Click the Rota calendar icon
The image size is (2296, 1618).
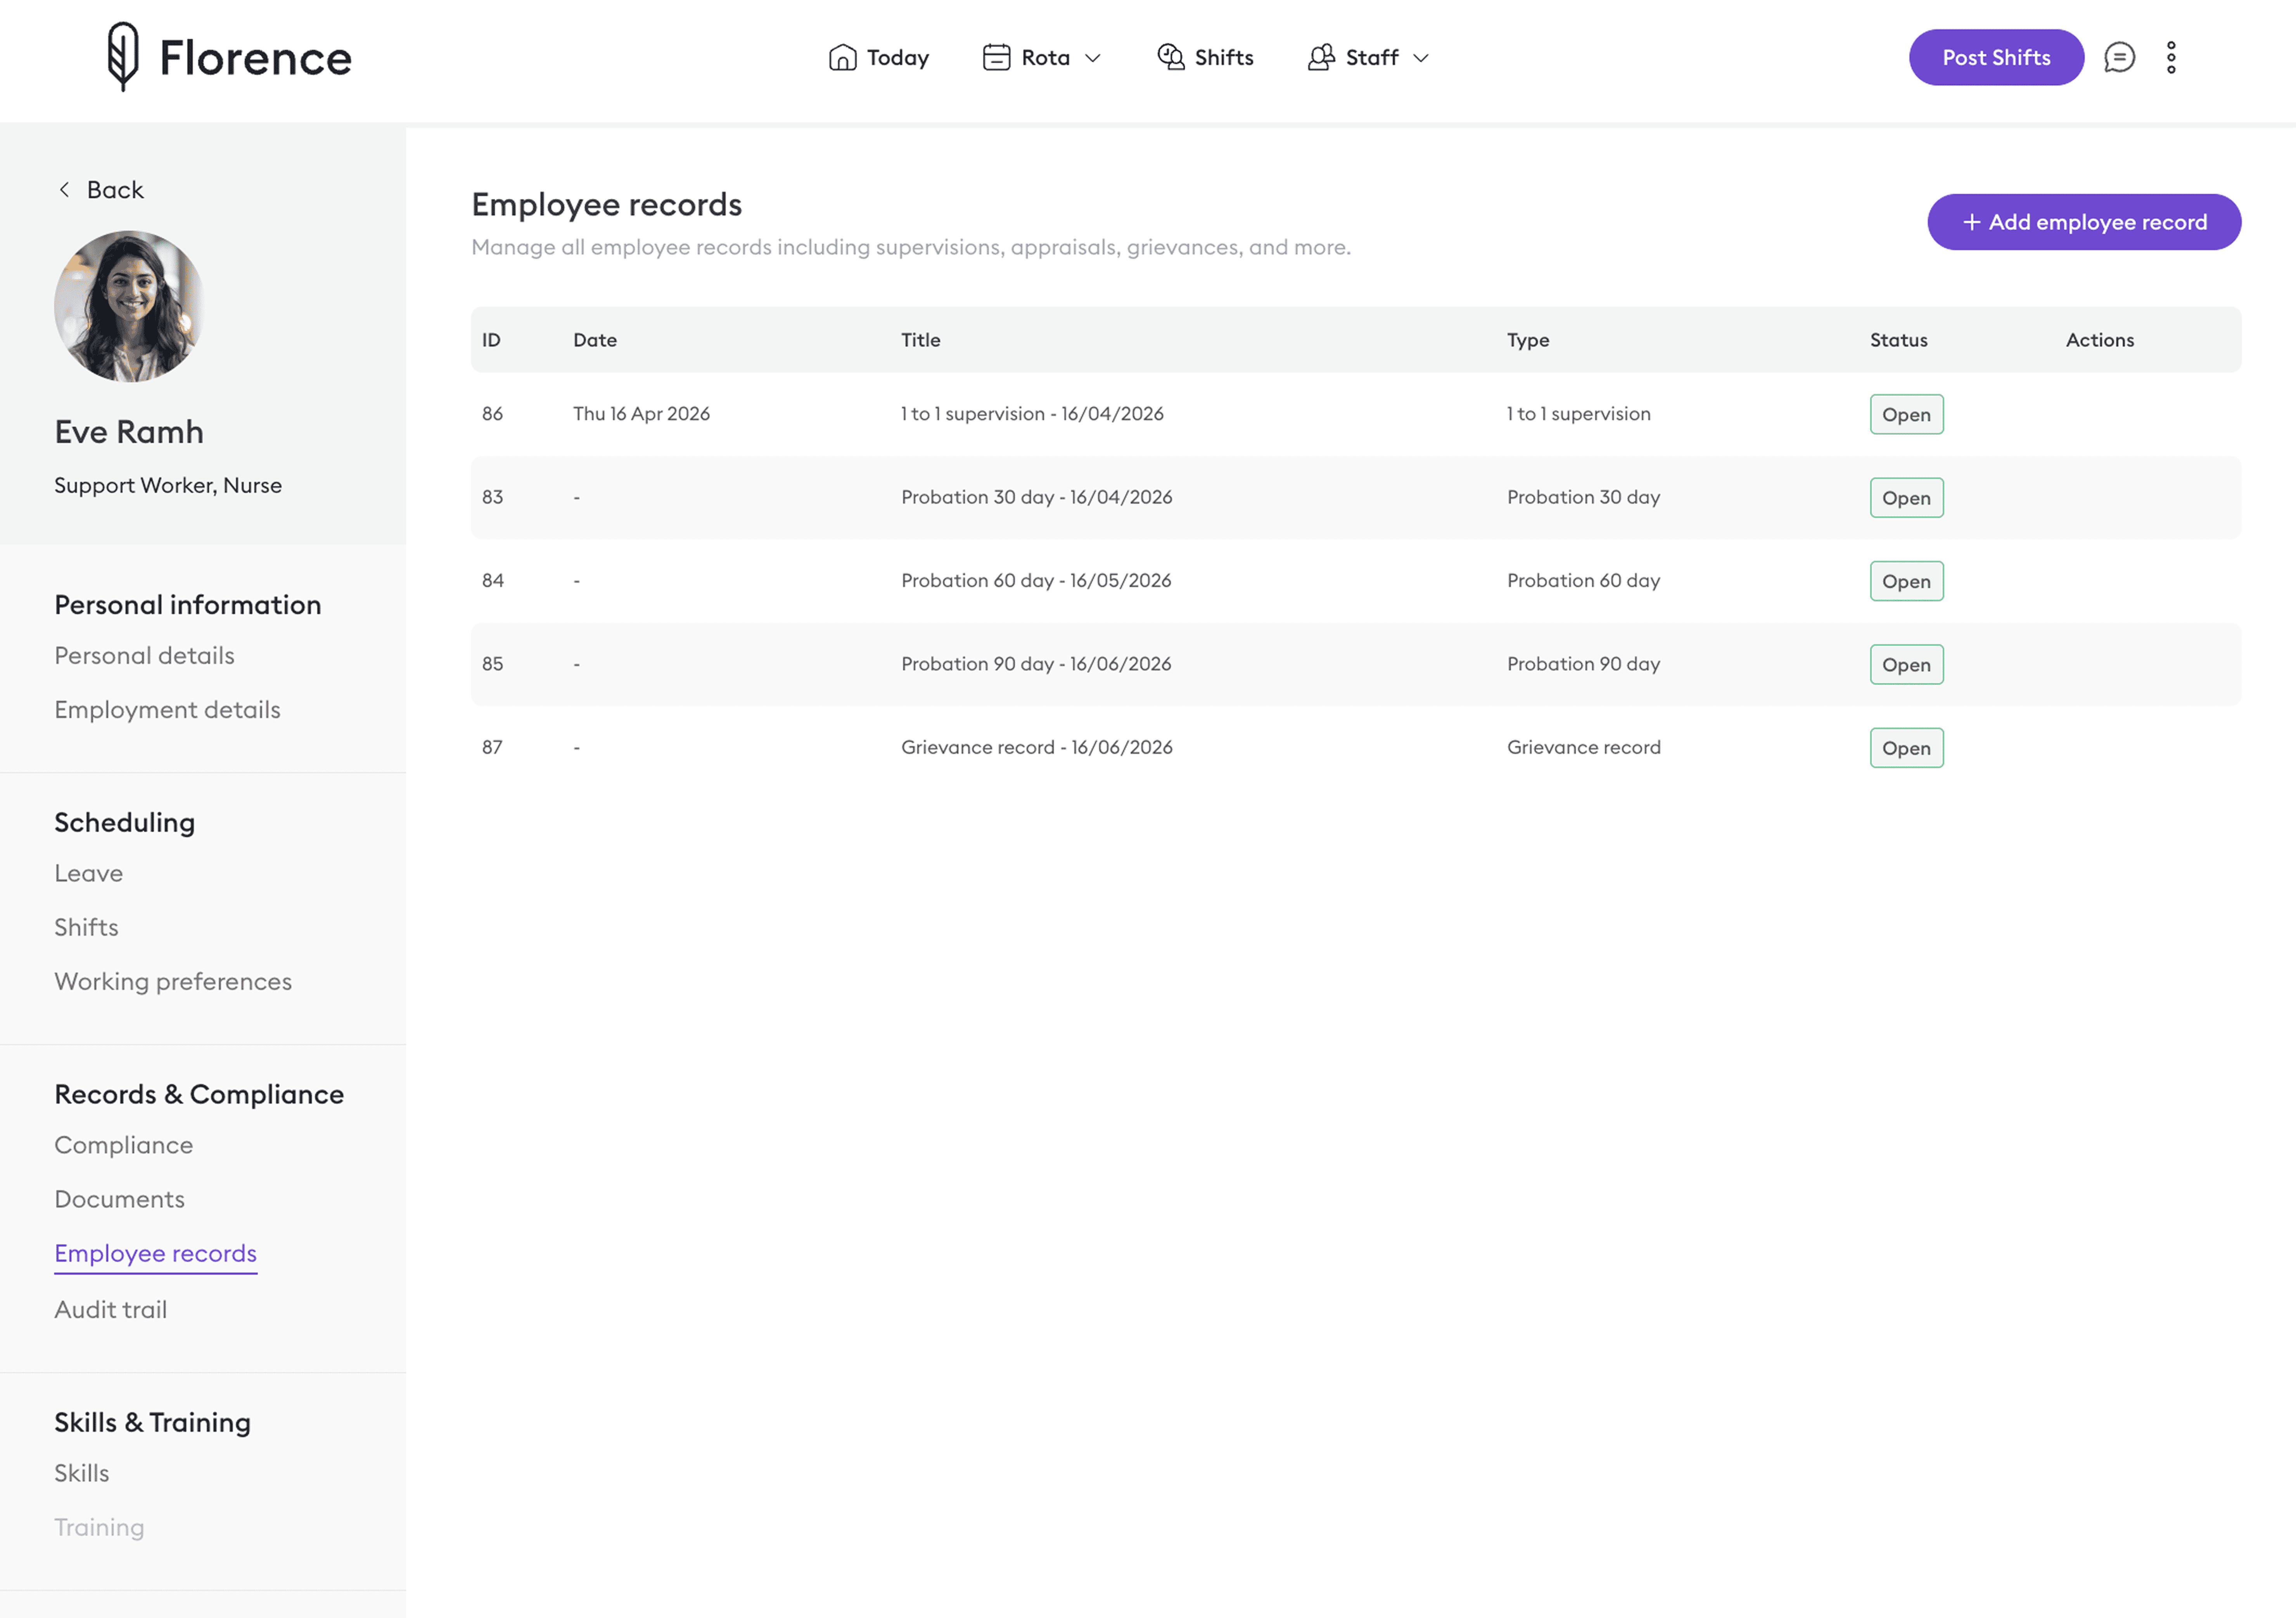tap(996, 57)
